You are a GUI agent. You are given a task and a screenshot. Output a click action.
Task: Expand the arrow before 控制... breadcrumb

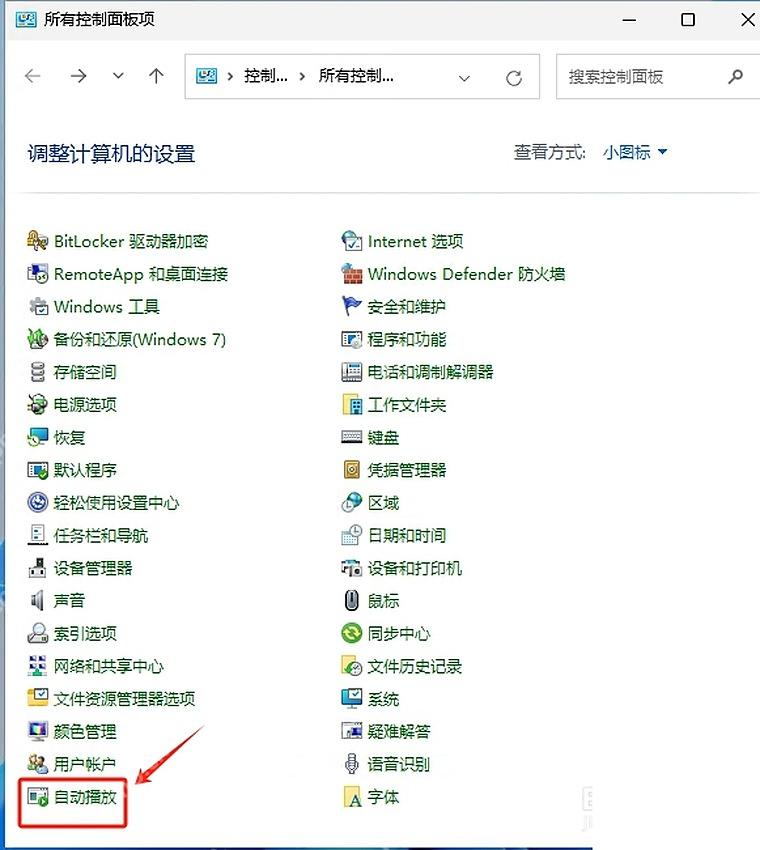click(230, 76)
